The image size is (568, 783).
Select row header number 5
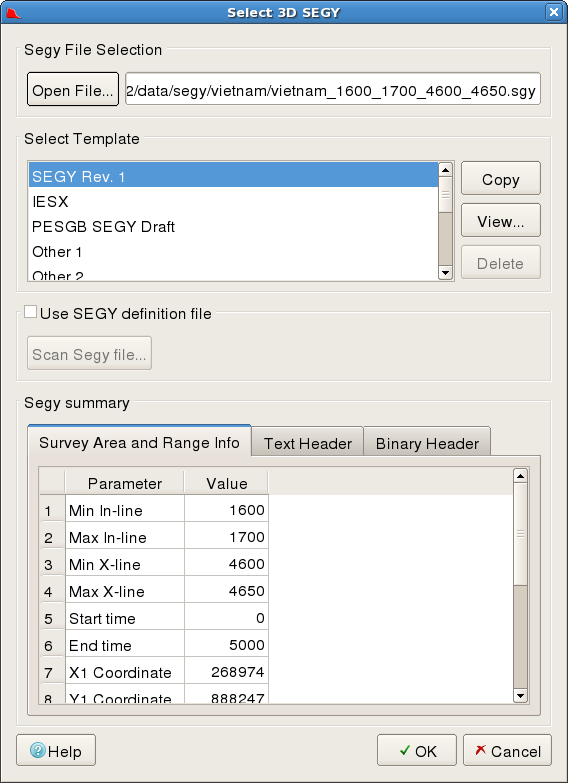click(x=52, y=618)
